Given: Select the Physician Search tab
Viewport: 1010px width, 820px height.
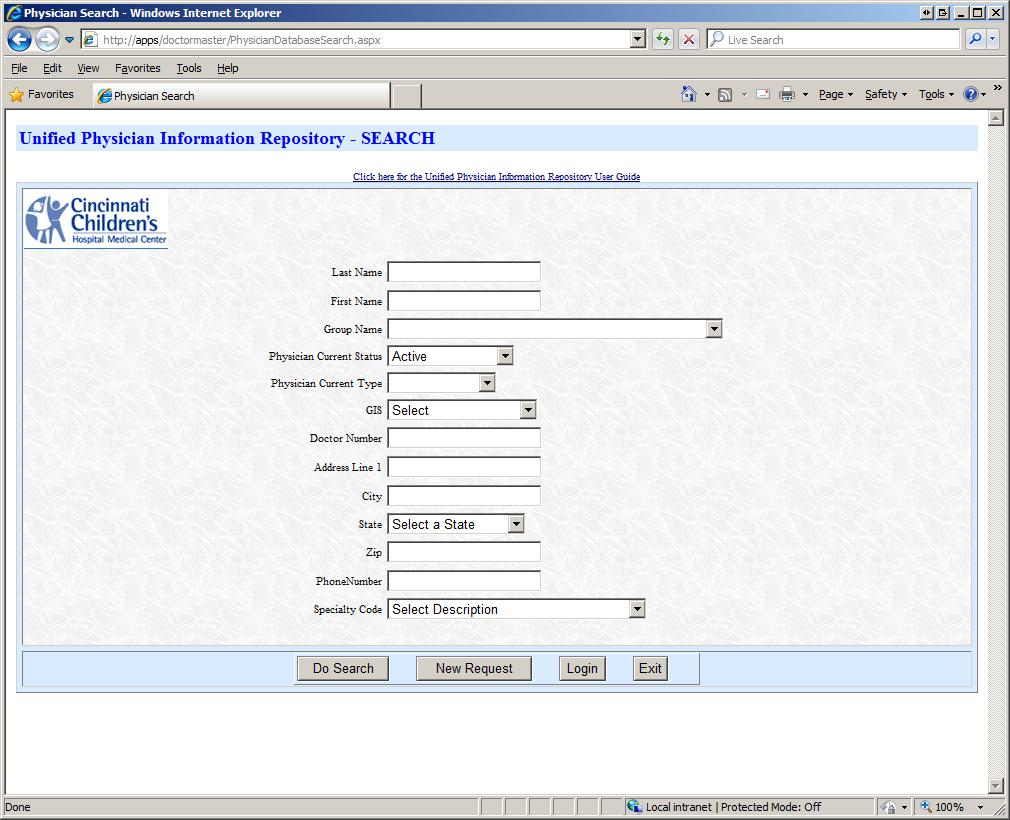Looking at the screenshot, I should click(242, 96).
